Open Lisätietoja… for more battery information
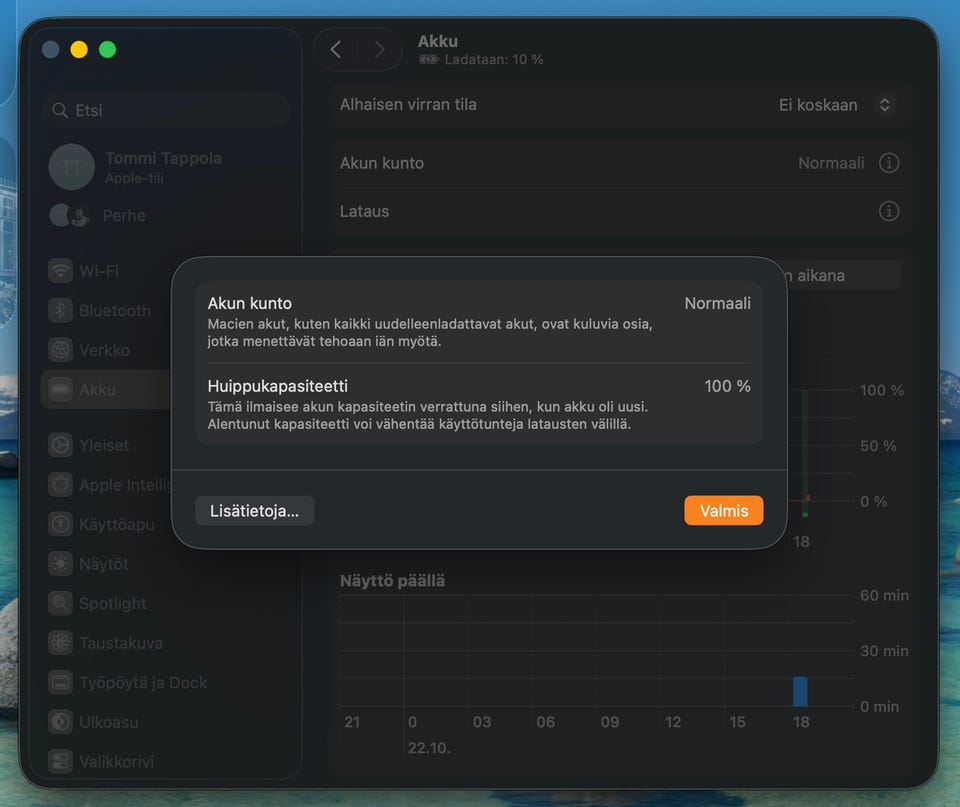 click(255, 511)
